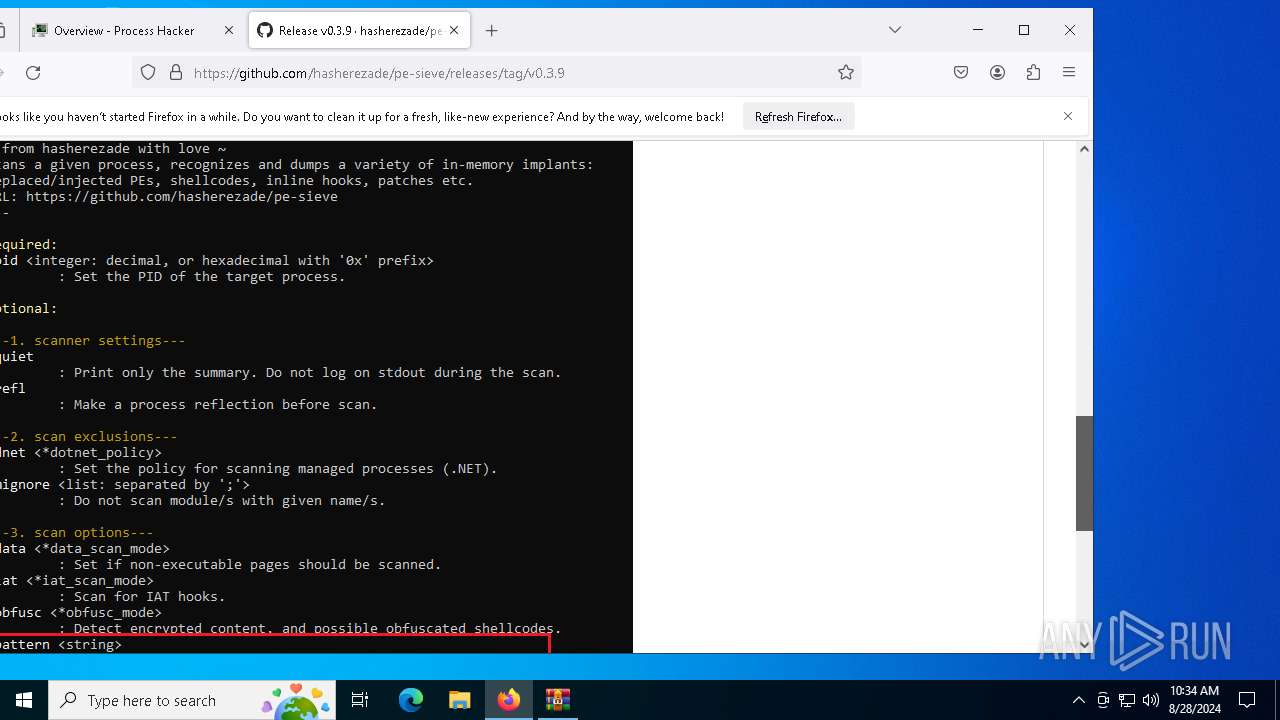Click the page scrollbar up arrow
This screenshot has height=720, width=1280.
[1084, 149]
